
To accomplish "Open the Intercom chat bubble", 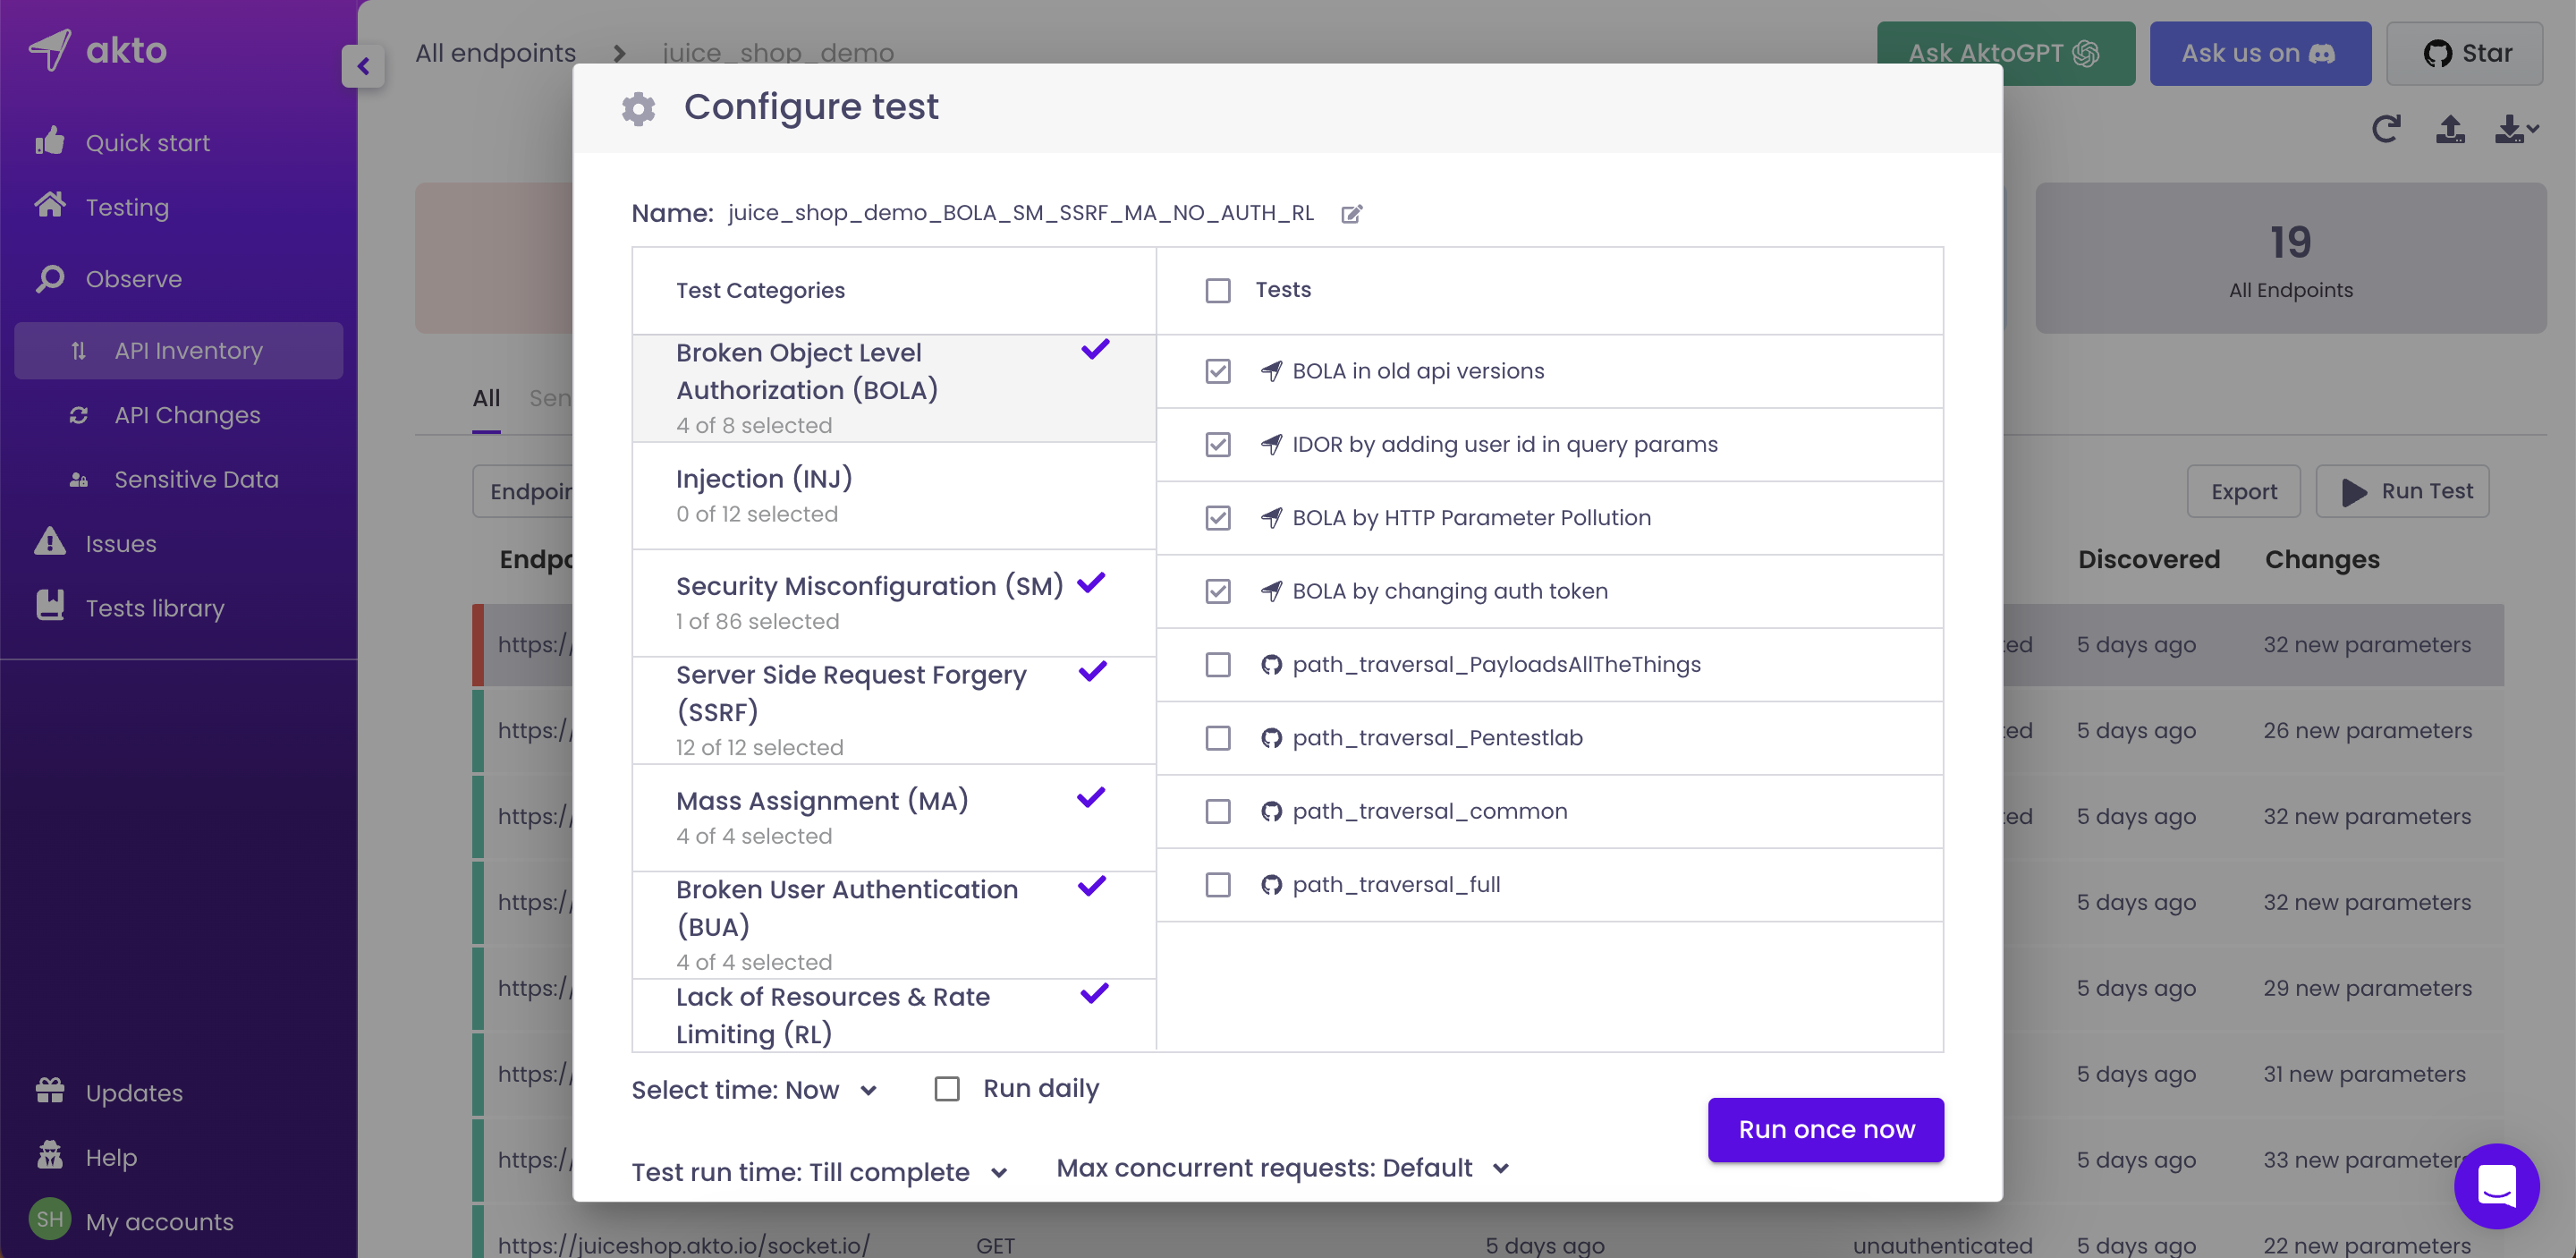I will pos(2496,1186).
